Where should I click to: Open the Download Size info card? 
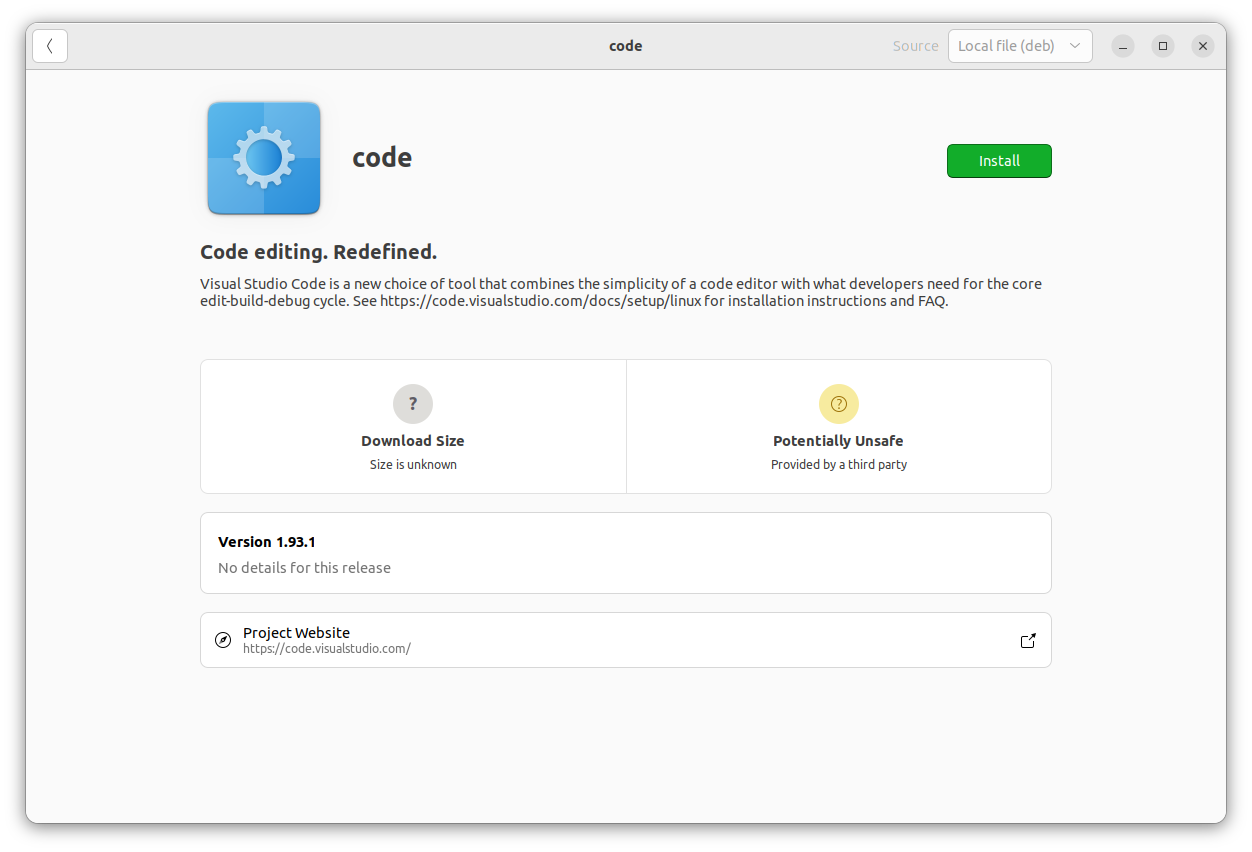pos(413,427)
